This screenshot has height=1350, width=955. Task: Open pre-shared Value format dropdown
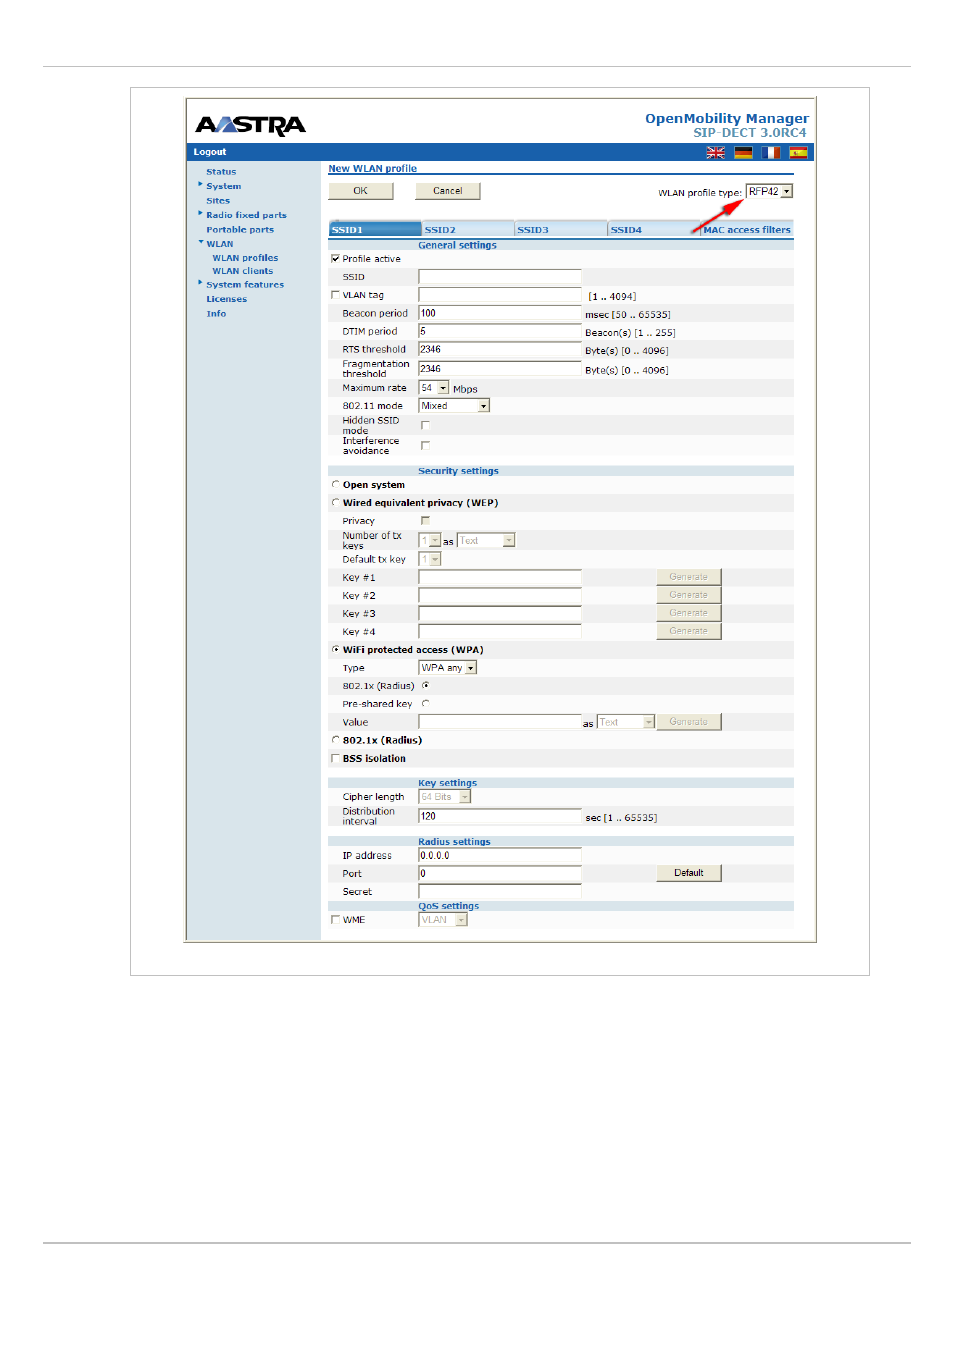pos(625,722)
